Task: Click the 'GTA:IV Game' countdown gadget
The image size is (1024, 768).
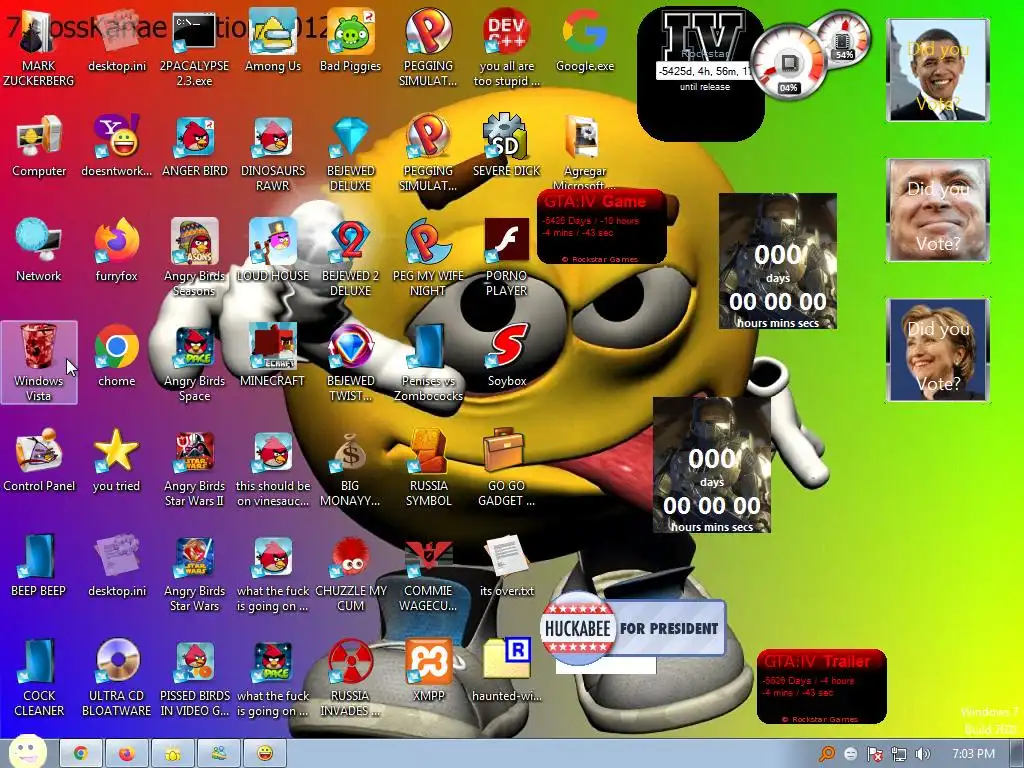Action: coord(601,227)
